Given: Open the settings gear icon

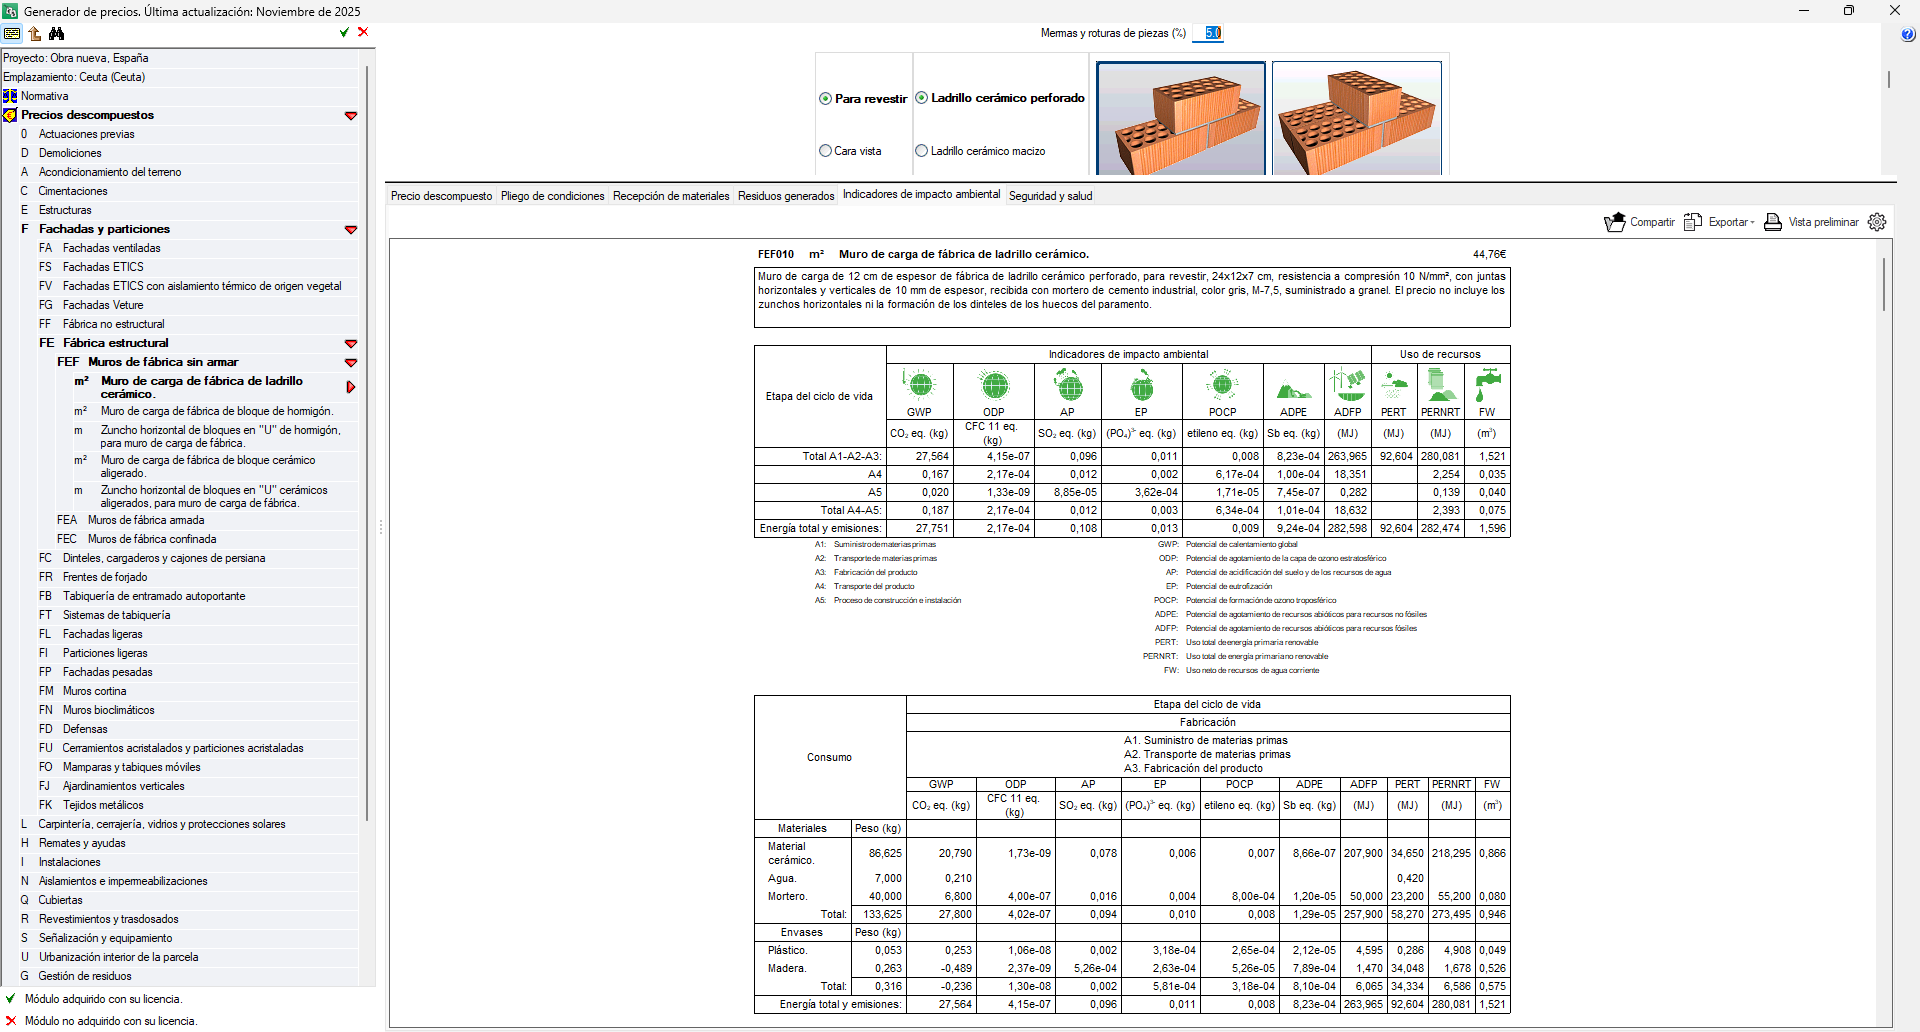Looking at the screenshot, I should pyautogui.click(x=1877, y=222).
